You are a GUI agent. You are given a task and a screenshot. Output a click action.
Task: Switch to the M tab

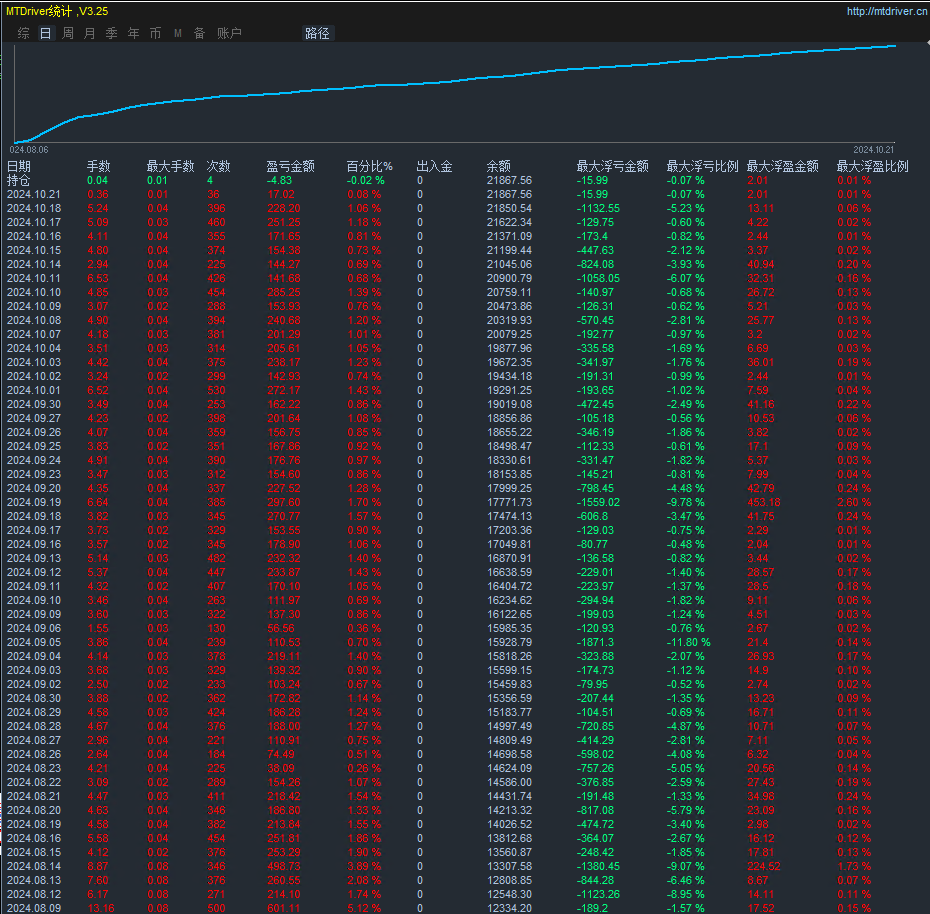[177, 33]
